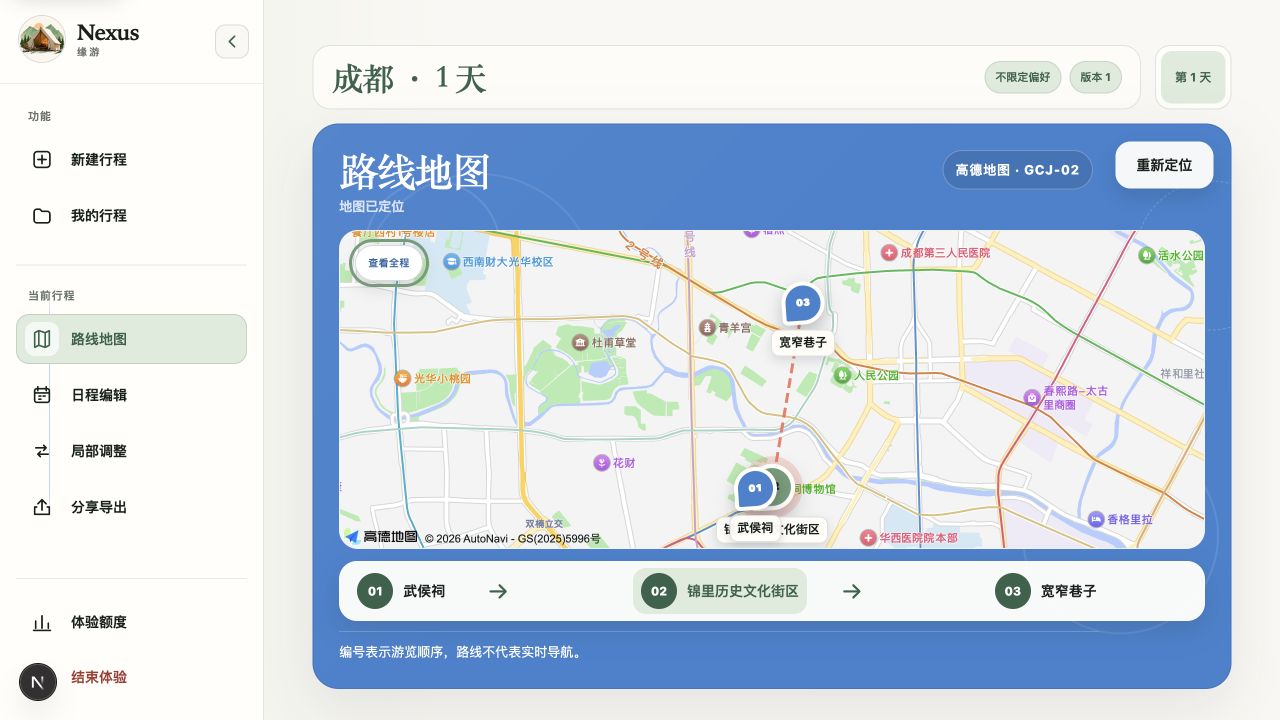Click the 人民公园 park icon on map
The image size is (1280, 720).
click(x=842, y=375)
